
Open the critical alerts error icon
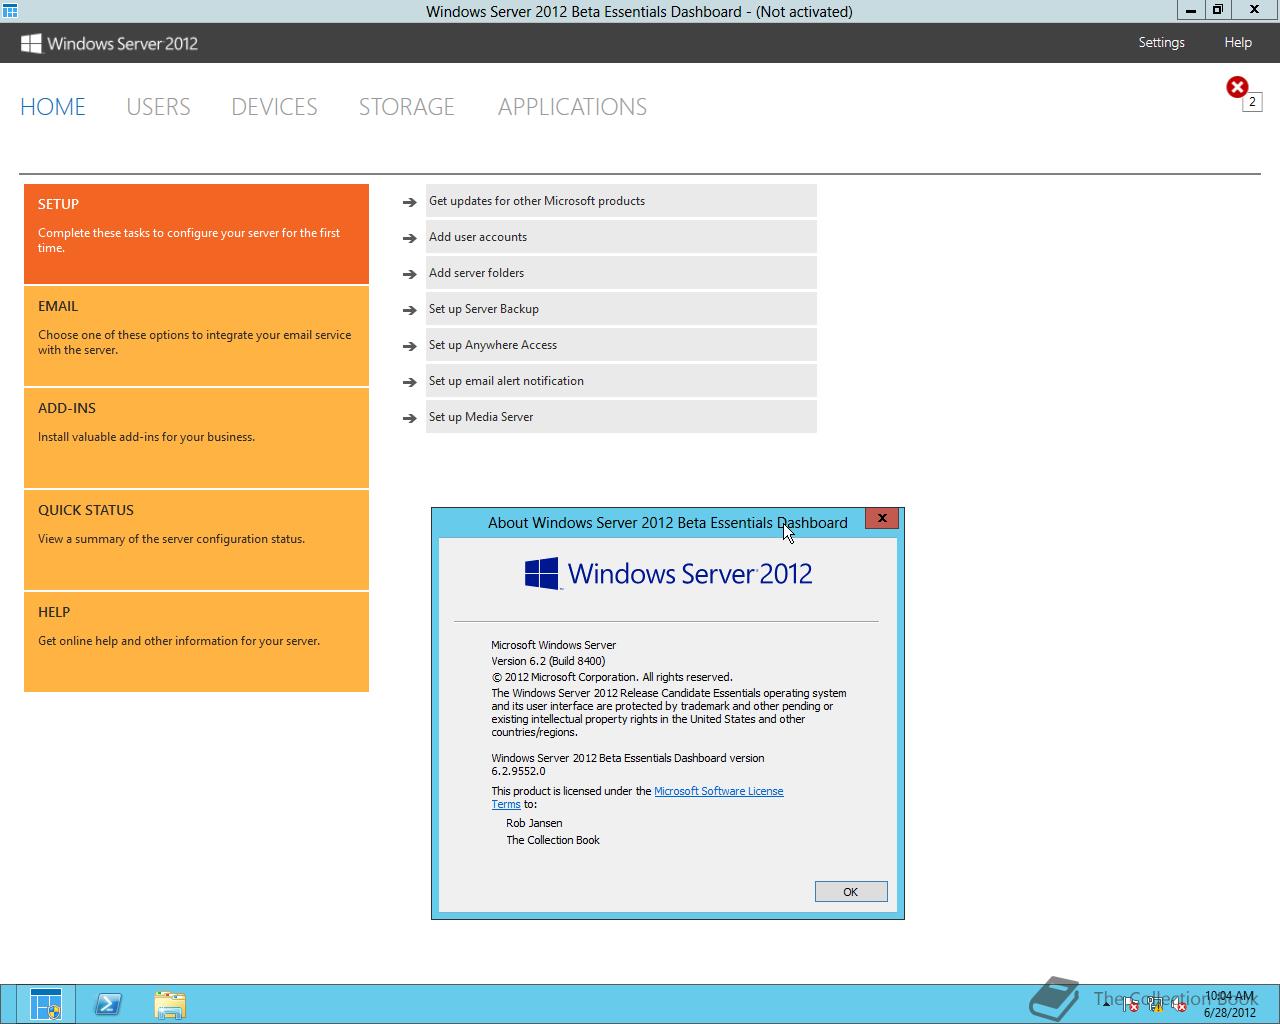(1237, 87)
